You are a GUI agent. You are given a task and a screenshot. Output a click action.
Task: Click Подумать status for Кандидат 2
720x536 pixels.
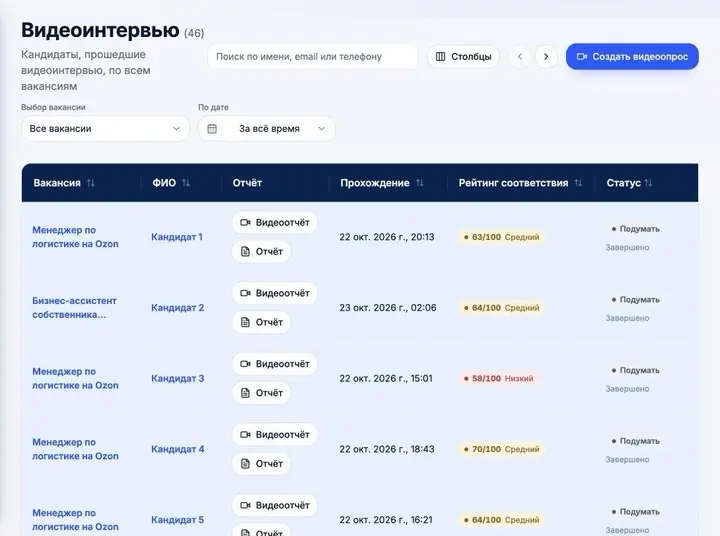636,299
